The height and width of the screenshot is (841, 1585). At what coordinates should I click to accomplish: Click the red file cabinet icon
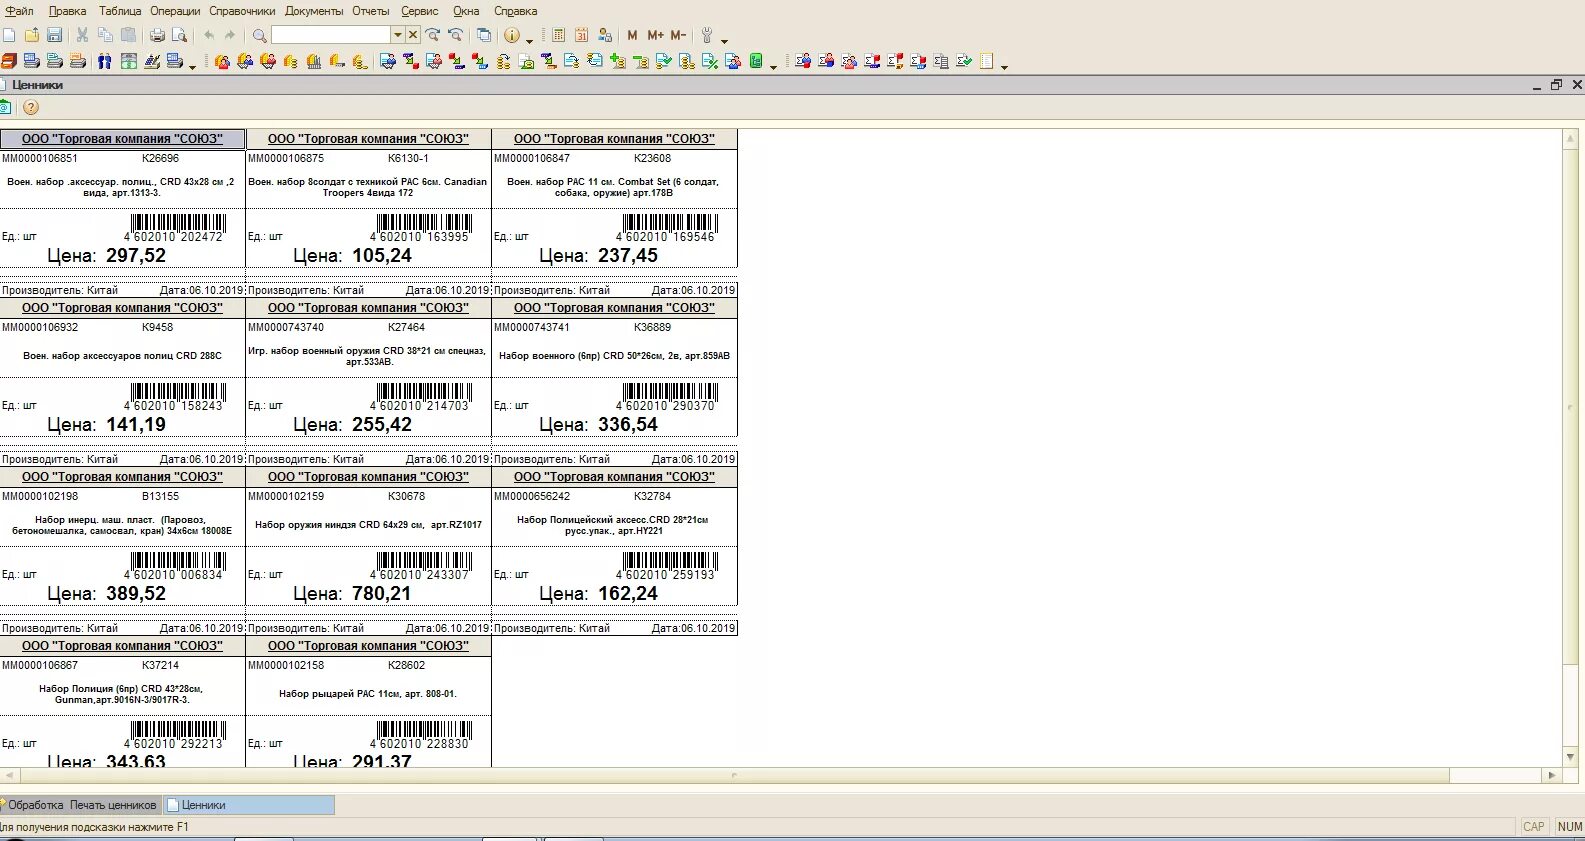8,61
